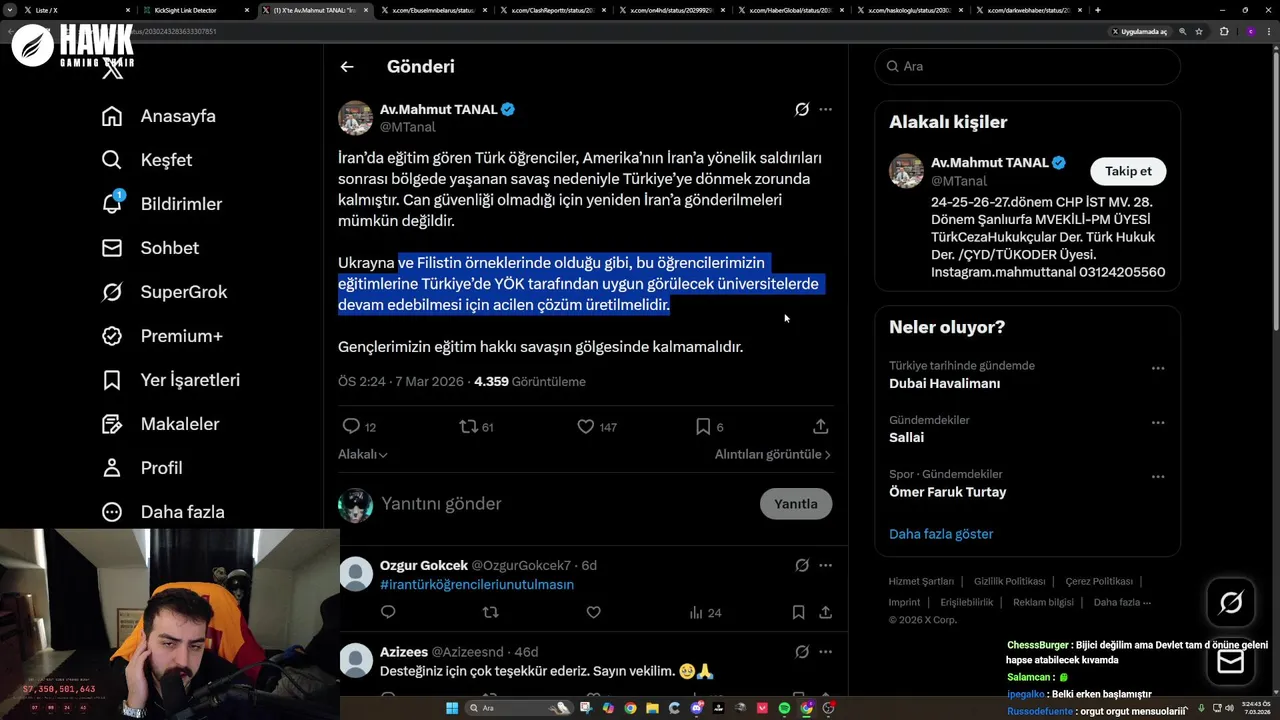
Task: Open Sohbet messages in the sidebar
Action: tap(150, 248)
